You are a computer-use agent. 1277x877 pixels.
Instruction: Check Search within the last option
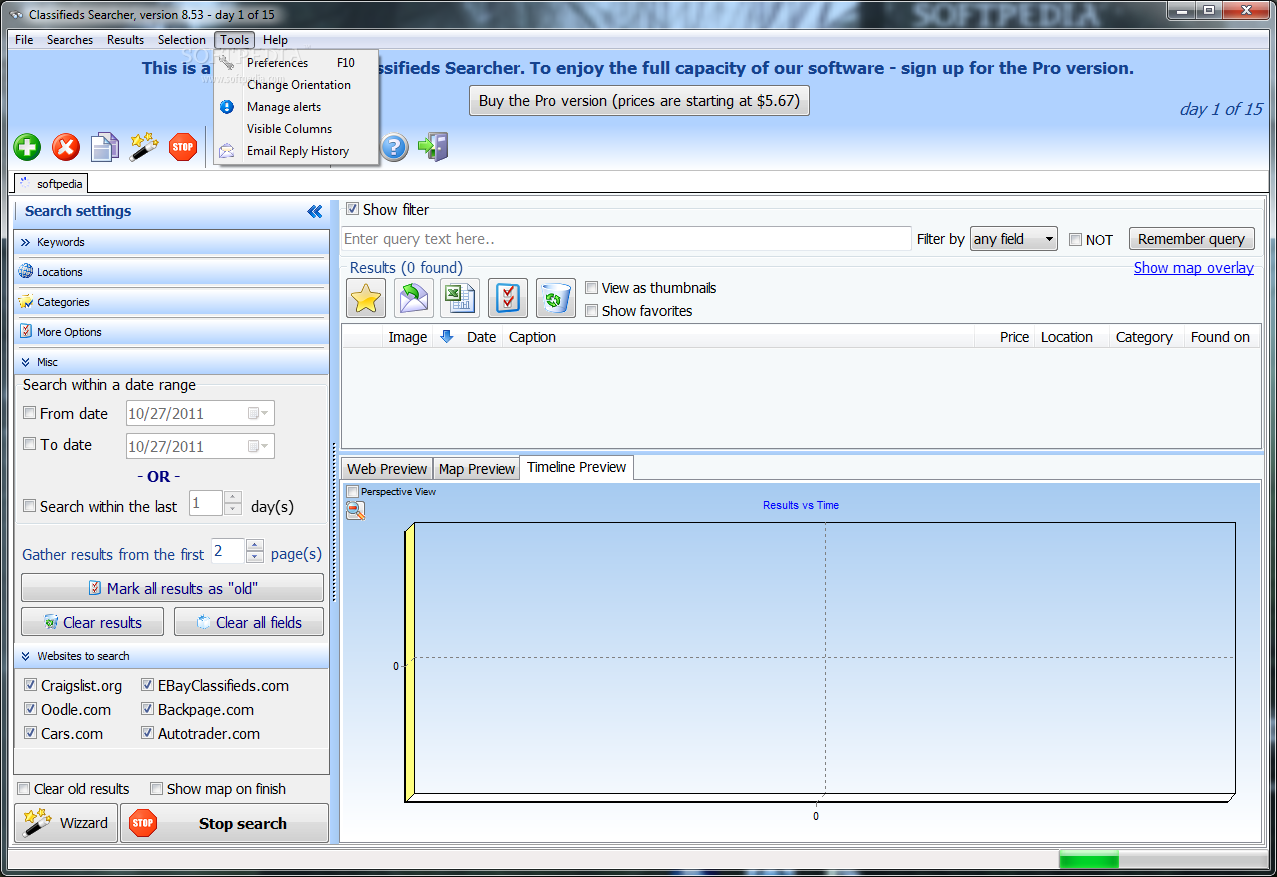click(x=29, y=506)
